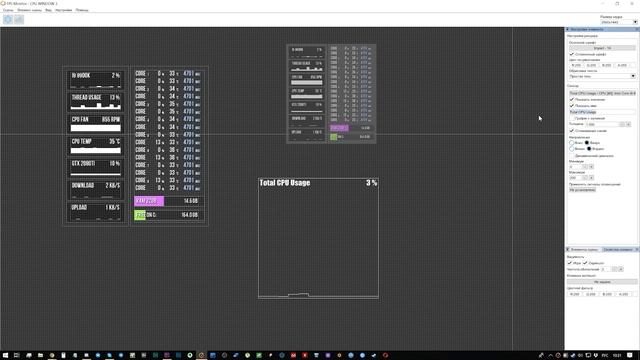Edit the color filter R 255 field
The image size is (640, 360).
pyautogui.click(x=575, y=294)
